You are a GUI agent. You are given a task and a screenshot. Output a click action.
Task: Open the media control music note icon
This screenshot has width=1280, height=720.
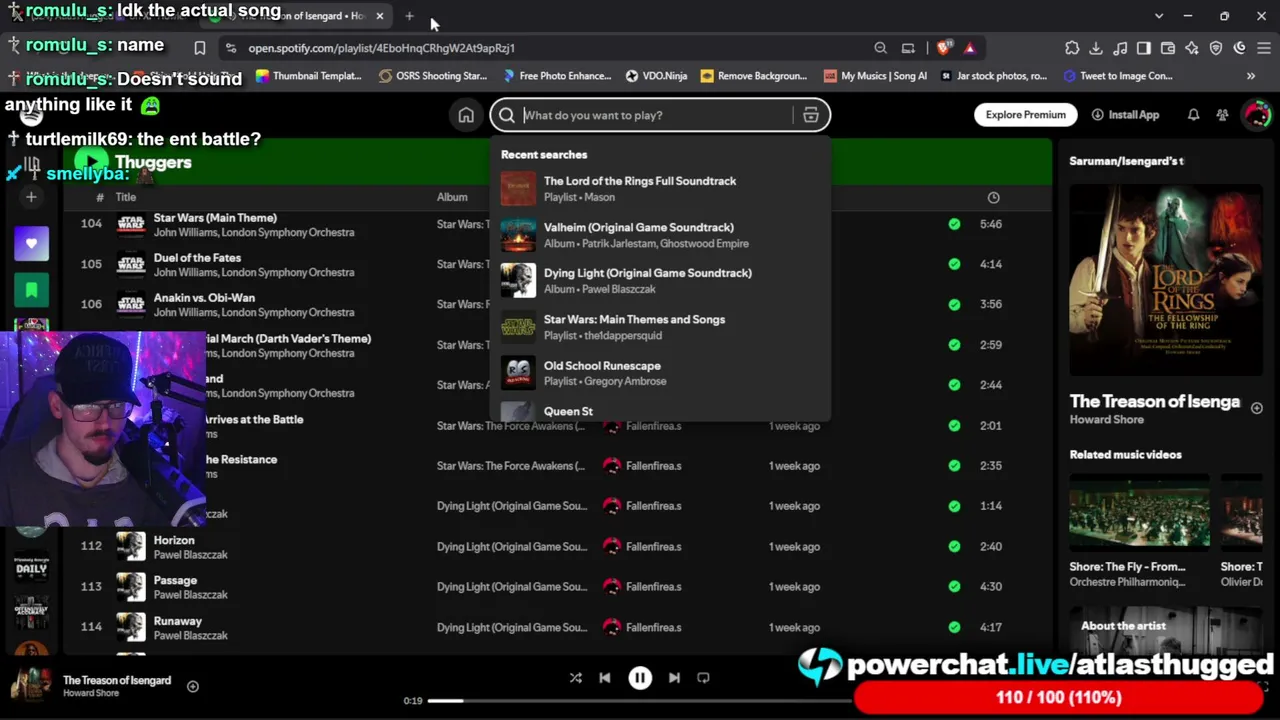[1120, 48]
